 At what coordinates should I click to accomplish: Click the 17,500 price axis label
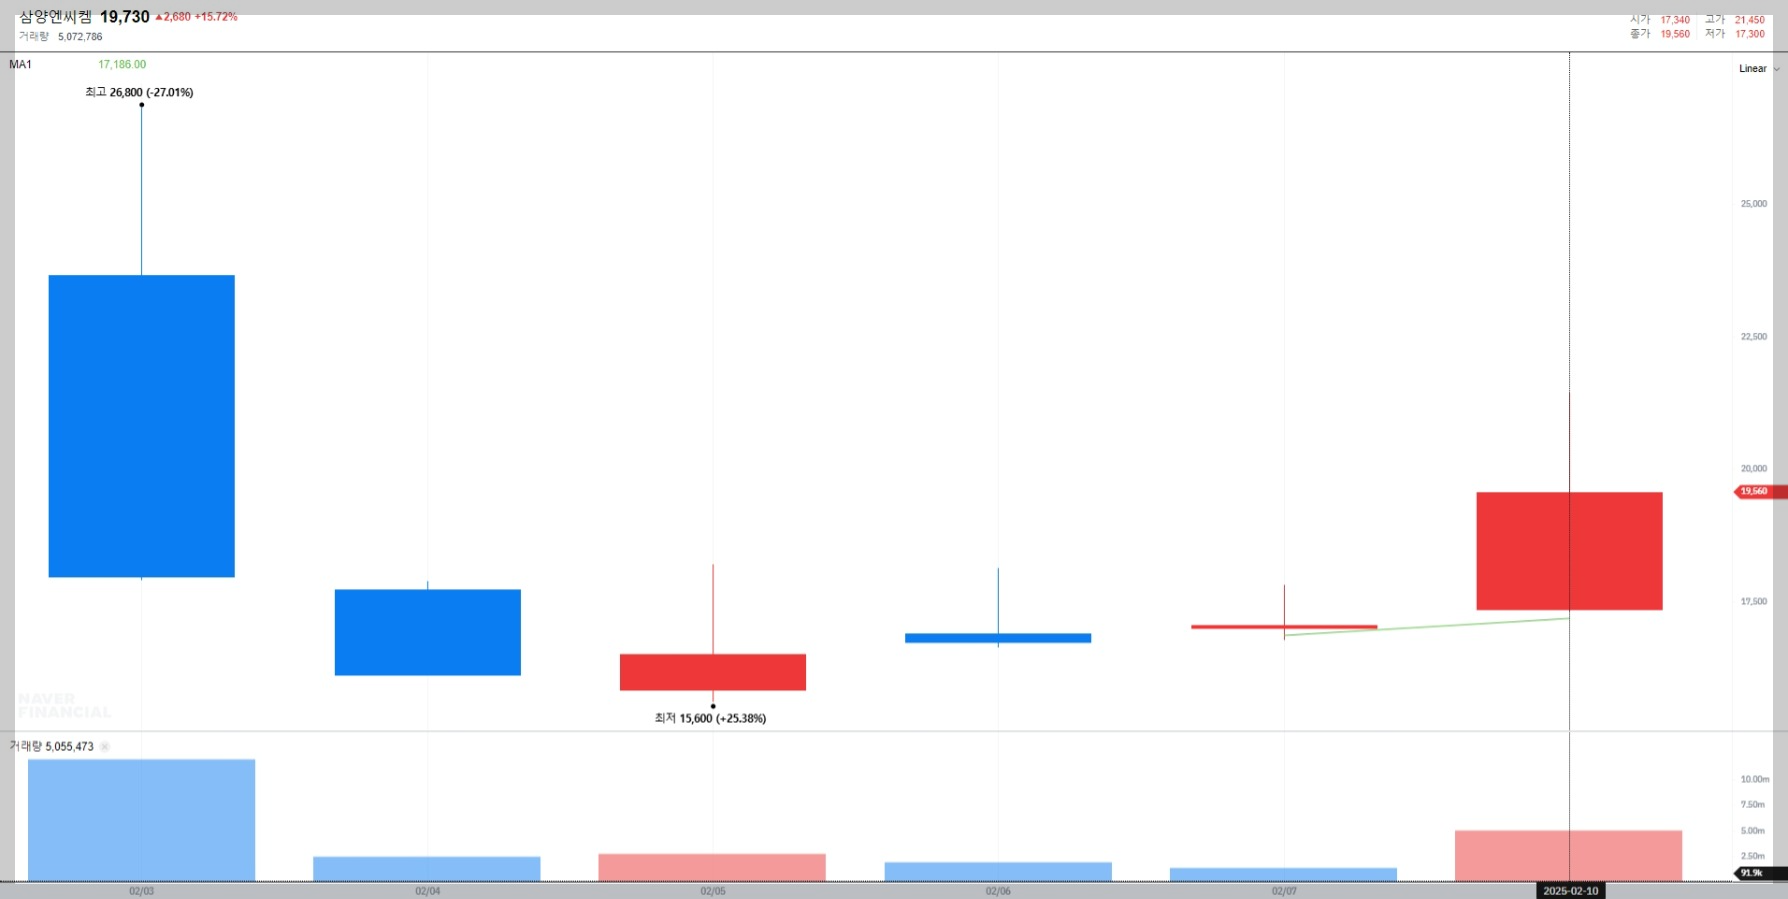[x=1754, y=602]
